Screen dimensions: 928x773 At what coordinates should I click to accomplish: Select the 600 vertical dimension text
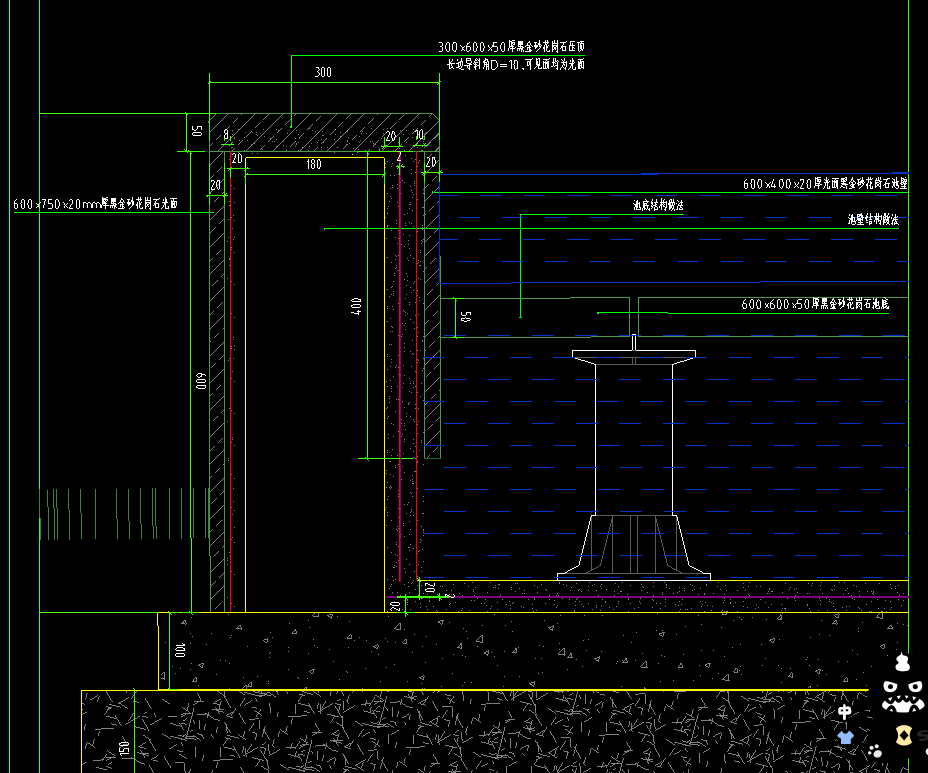pyautogui.click(x=201, y=381)
